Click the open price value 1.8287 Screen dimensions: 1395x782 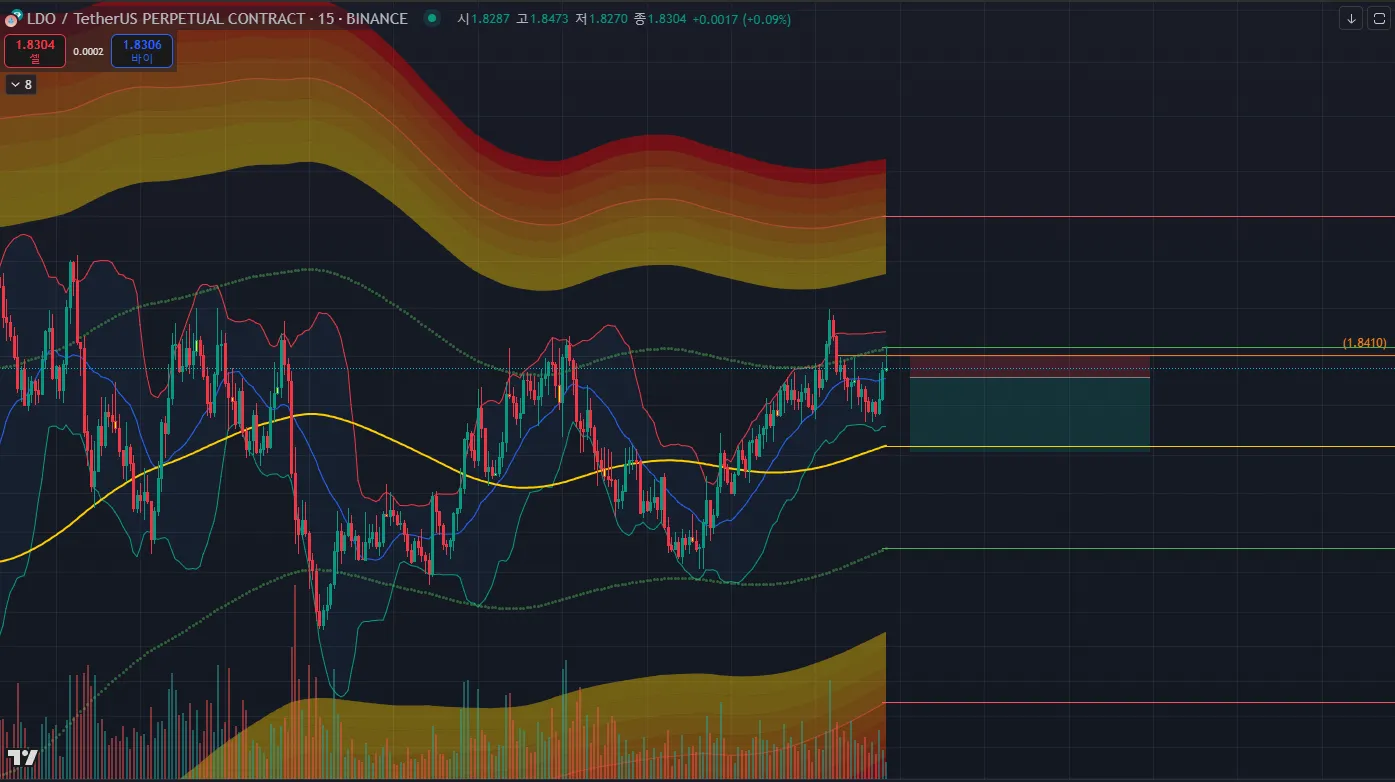click(x=492, y=18)
